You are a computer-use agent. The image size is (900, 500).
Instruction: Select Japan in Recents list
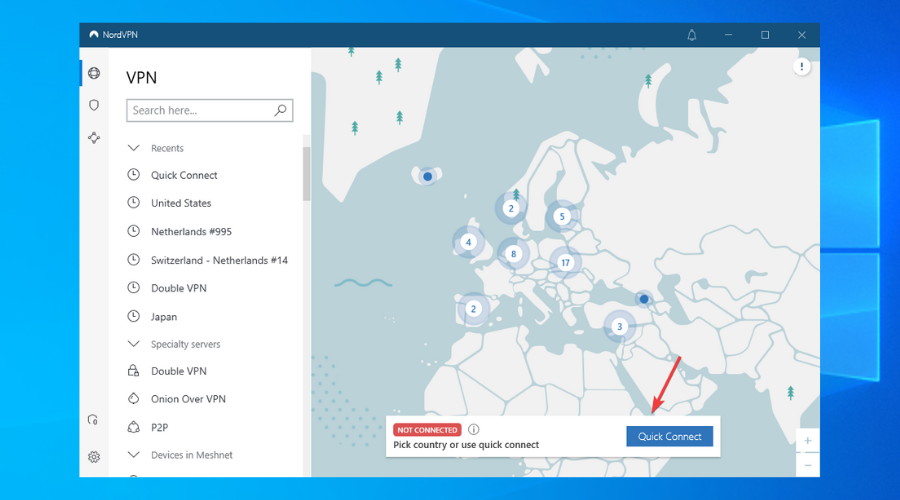(164, 316)
